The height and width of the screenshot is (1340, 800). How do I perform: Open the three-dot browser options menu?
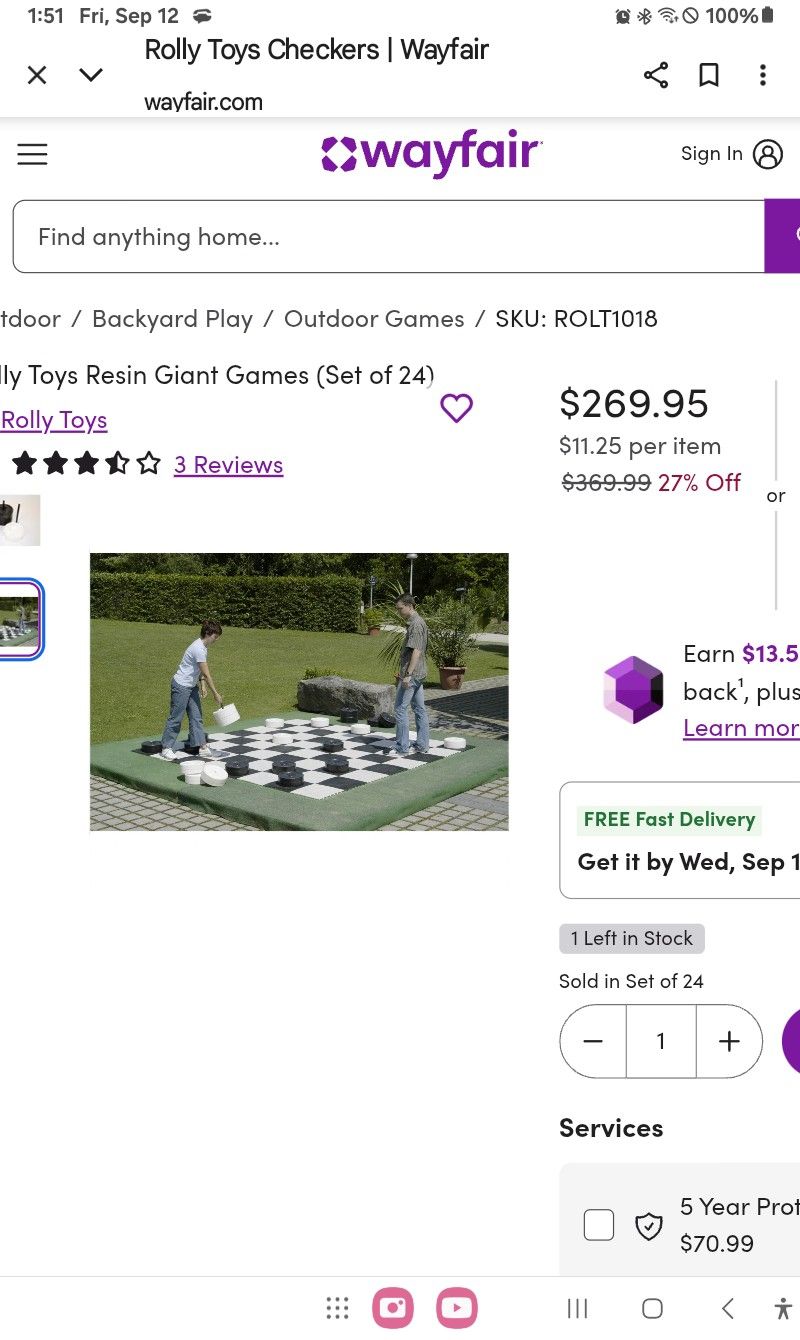[x=762, y=75]
